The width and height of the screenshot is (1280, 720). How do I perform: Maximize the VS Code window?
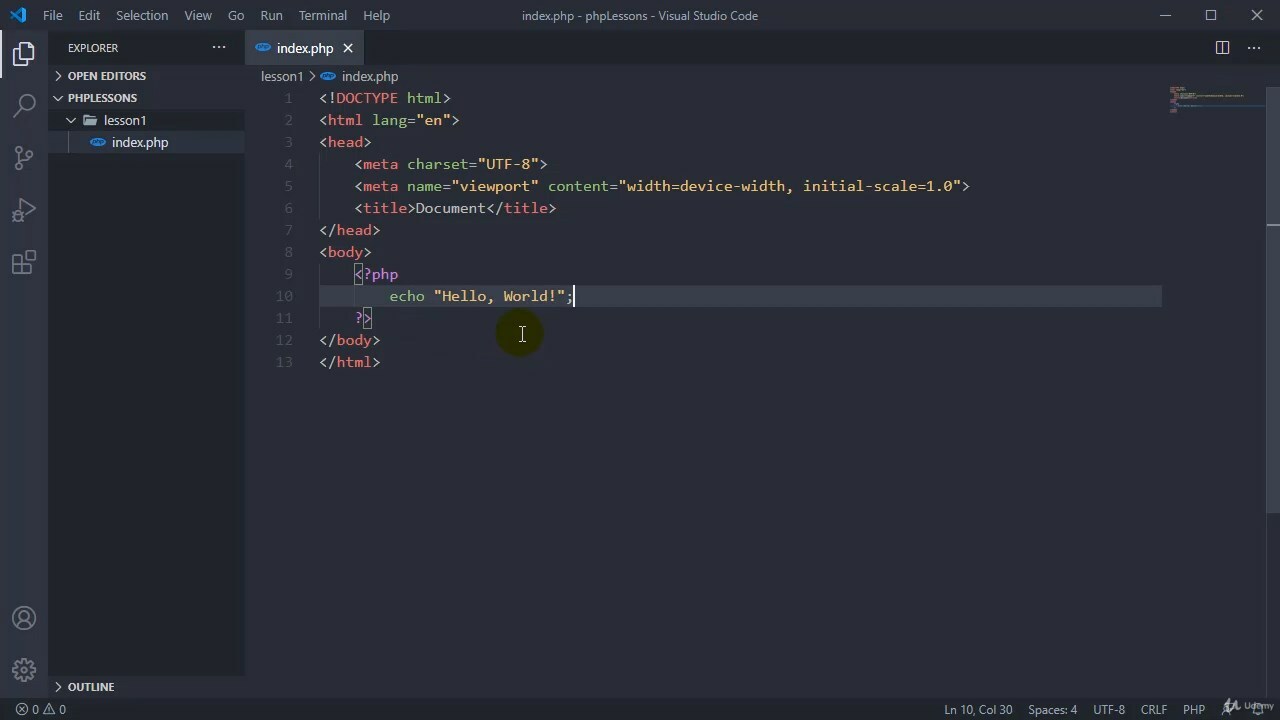point(1211,15)
